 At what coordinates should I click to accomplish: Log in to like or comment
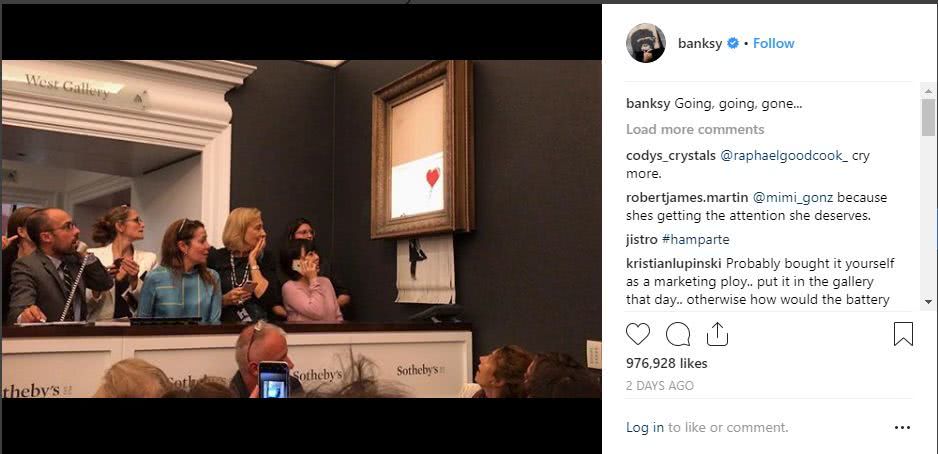pos(645,427)
